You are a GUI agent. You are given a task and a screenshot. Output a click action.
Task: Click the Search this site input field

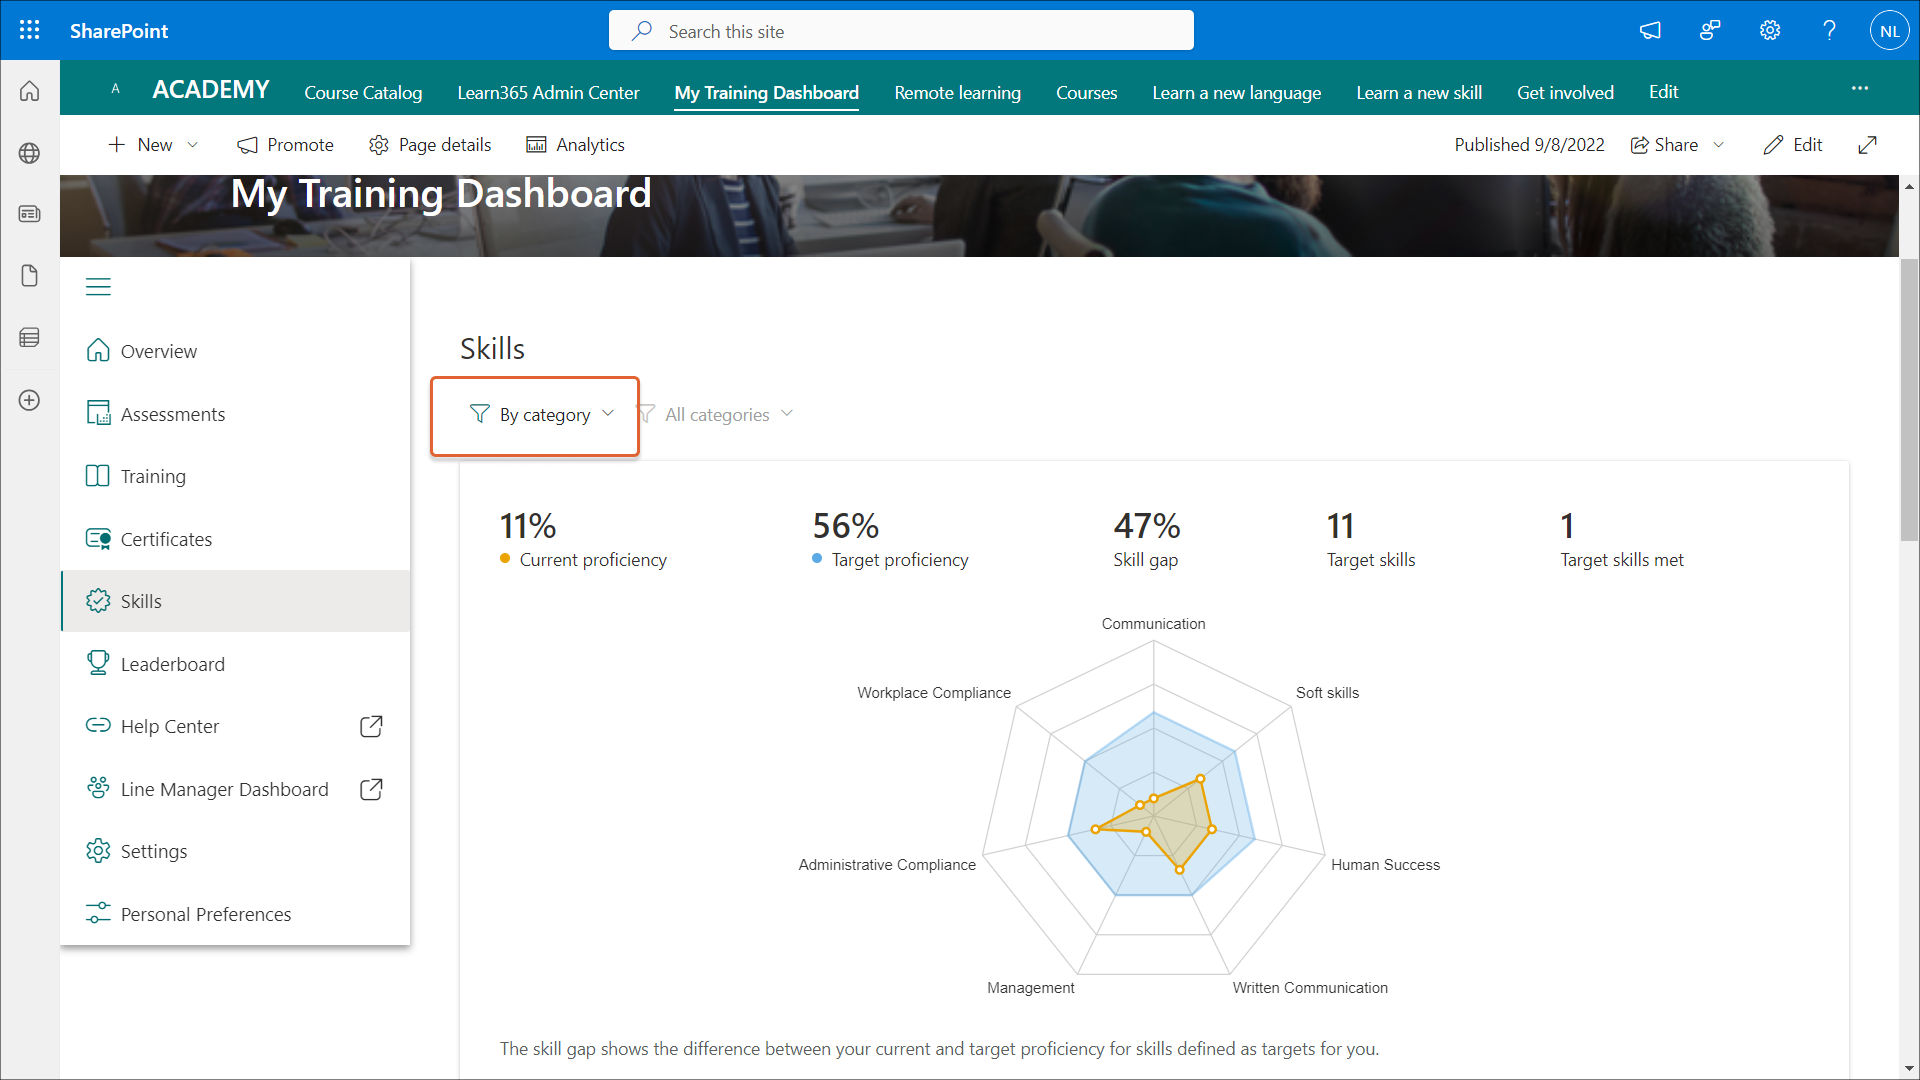900,31
